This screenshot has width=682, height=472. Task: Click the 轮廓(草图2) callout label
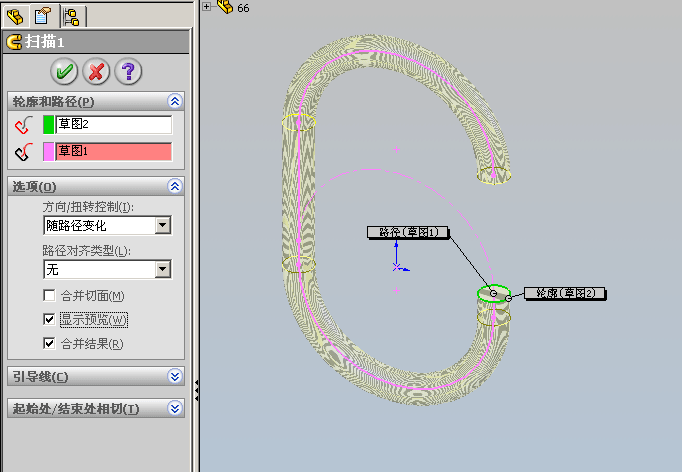565,293
